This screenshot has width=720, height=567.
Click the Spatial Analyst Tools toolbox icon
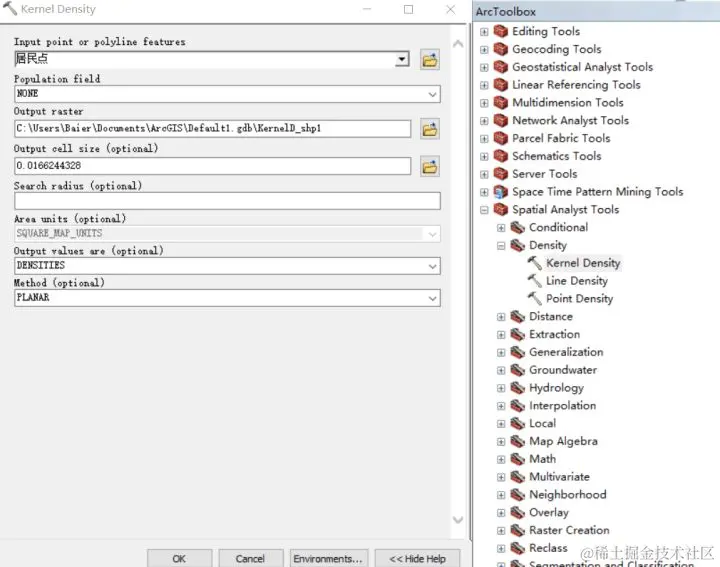click(501, 209)
